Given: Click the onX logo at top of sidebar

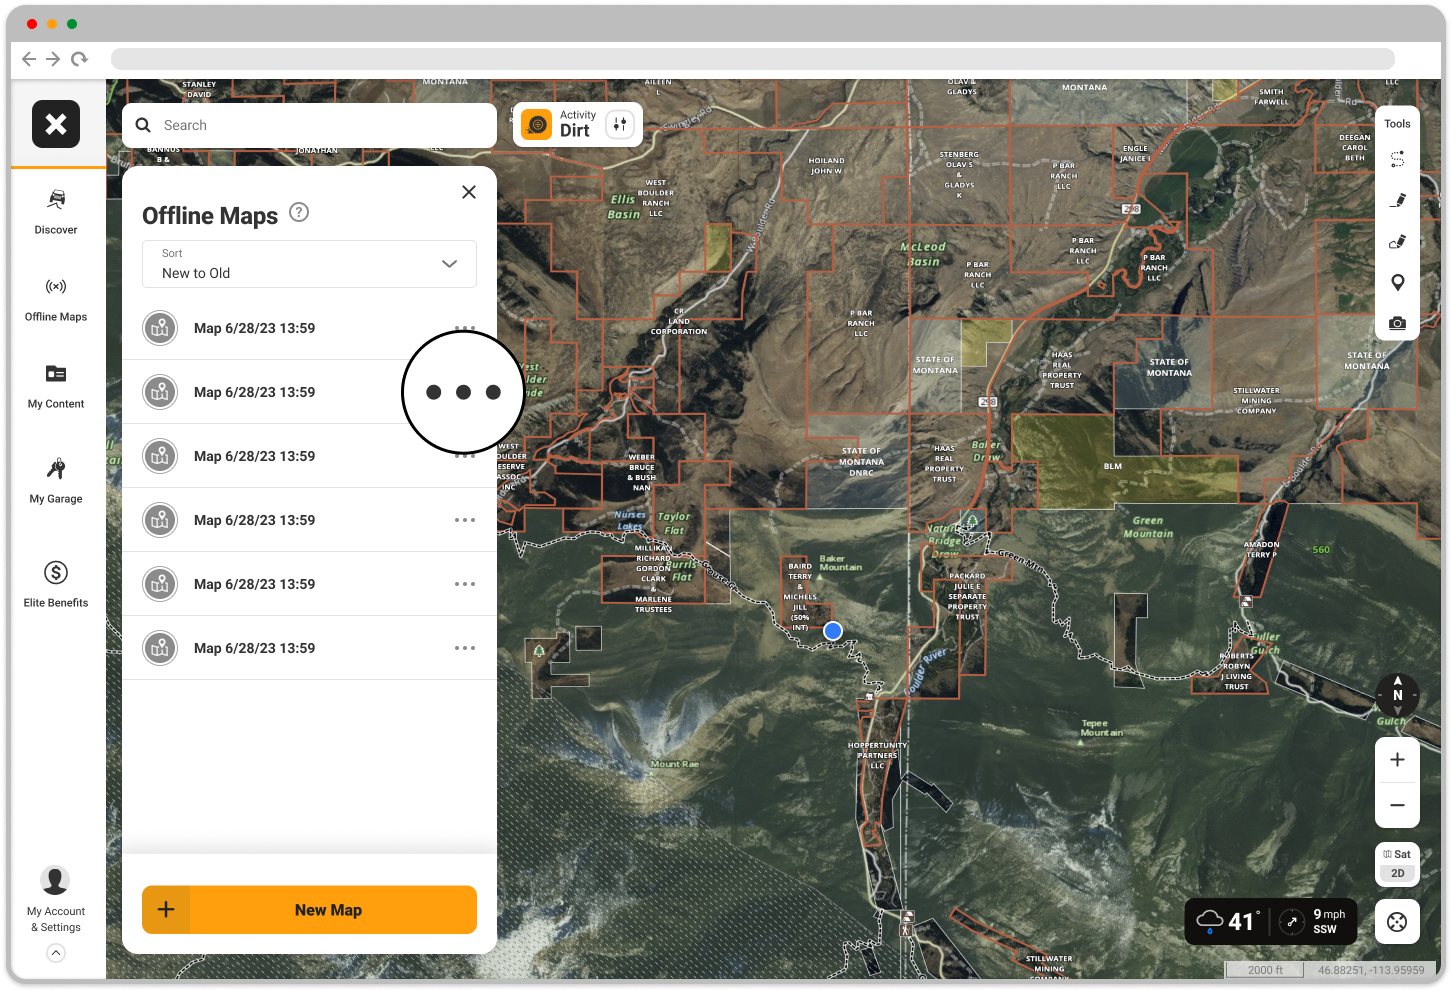Looking at the screenshot, I should click(56, 124).
